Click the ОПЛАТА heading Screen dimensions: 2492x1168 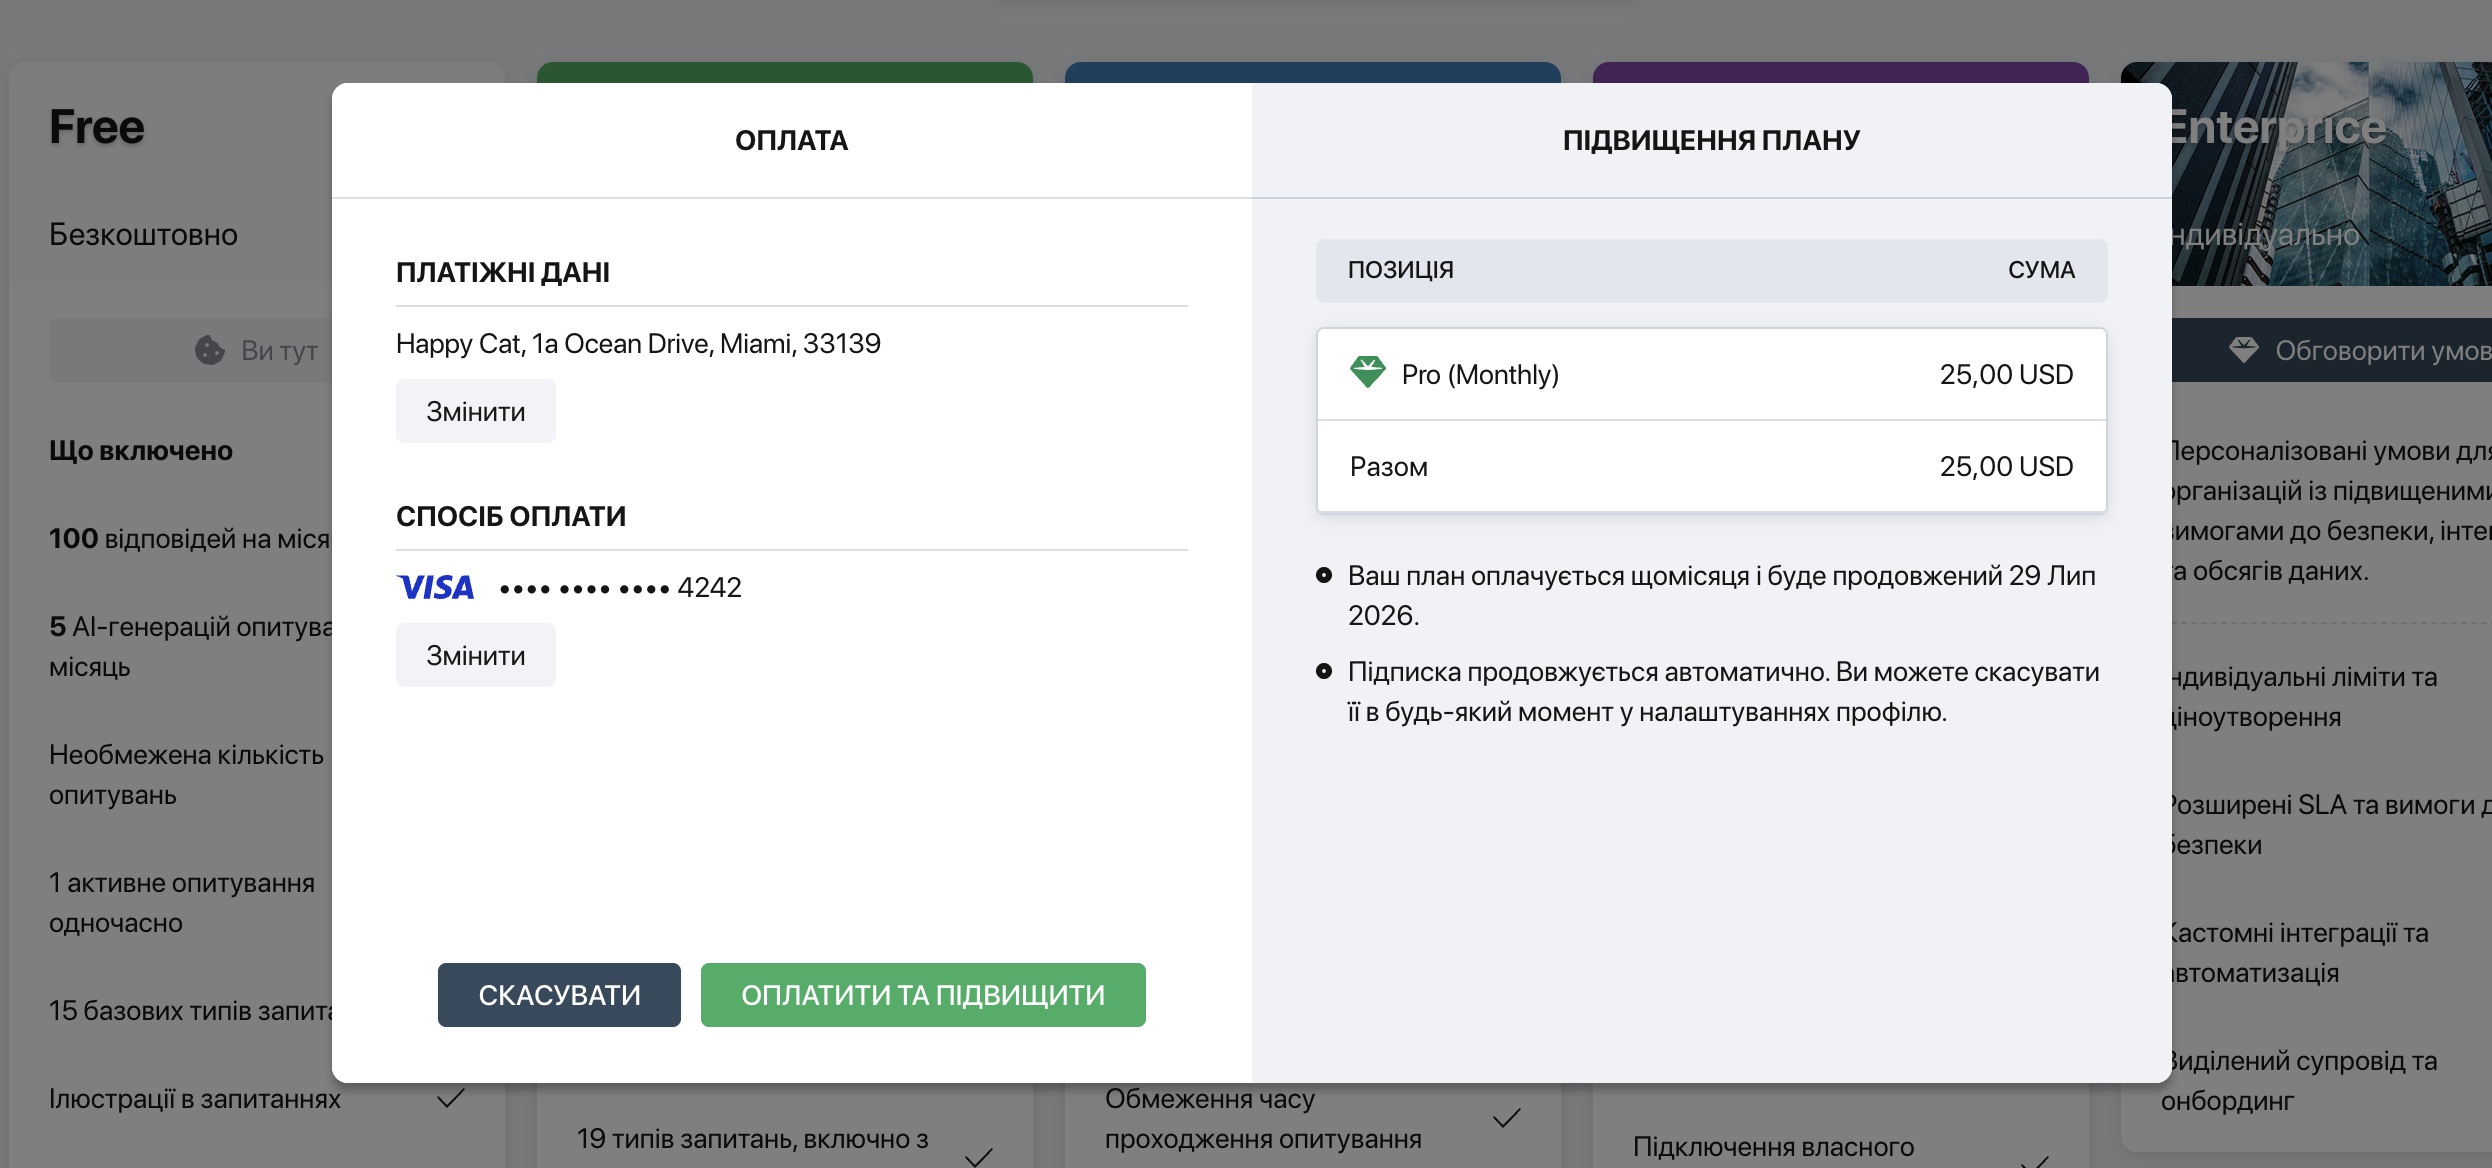pyautogui.click(x=792, y=140)
